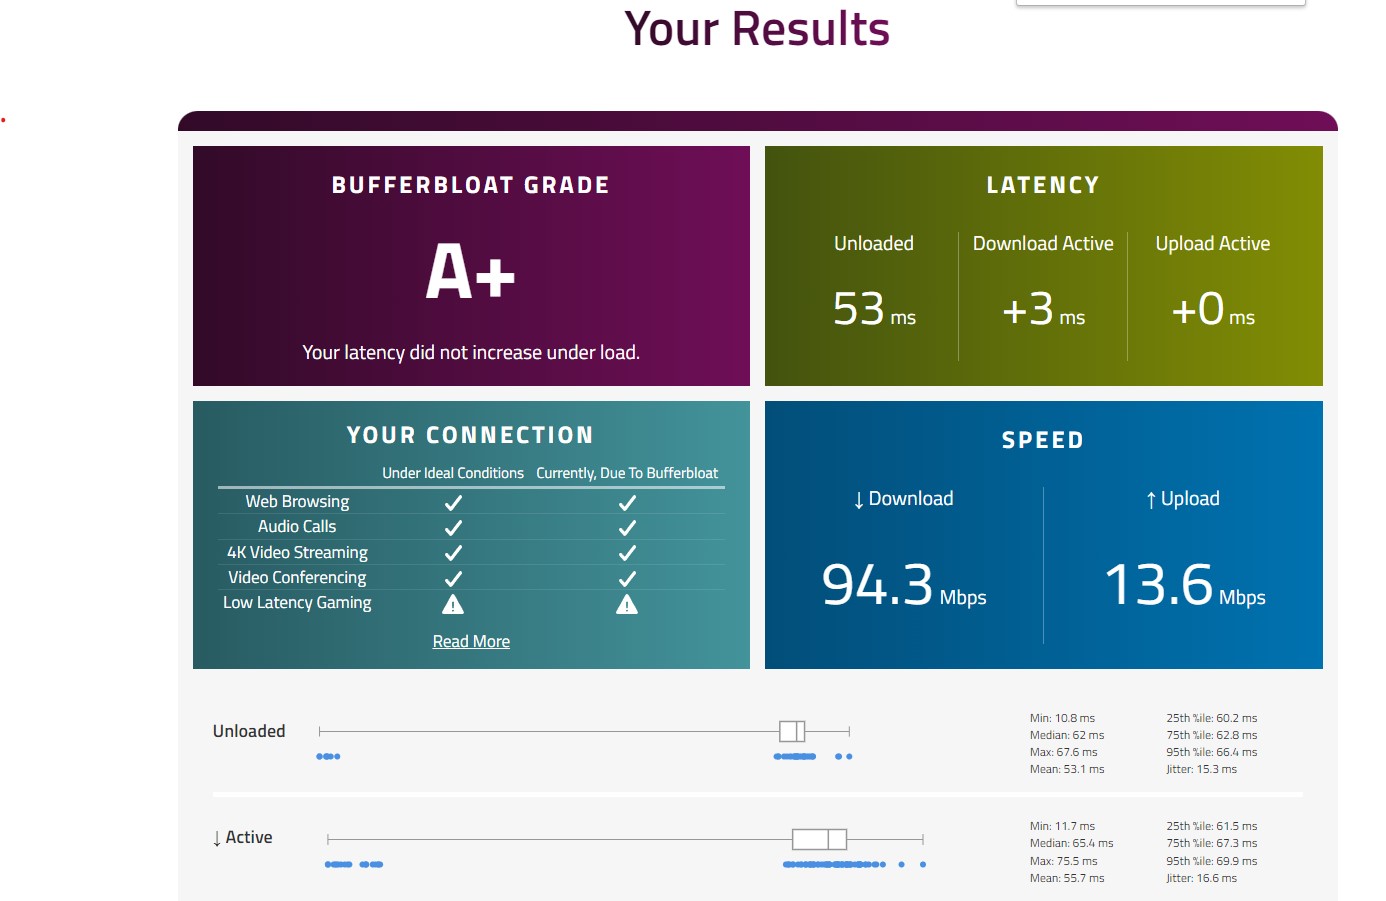Click the Unloaded latency label
This screenshot has height=901, width=1386.
pos(874,243)
